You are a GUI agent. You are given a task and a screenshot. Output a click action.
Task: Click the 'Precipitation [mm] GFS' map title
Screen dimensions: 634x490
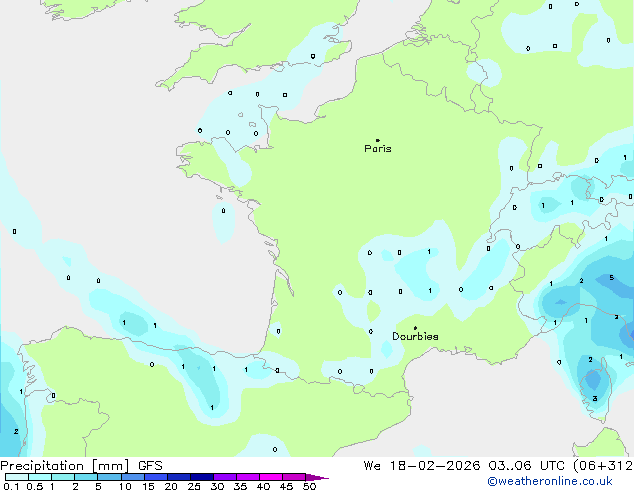(81, 466)
